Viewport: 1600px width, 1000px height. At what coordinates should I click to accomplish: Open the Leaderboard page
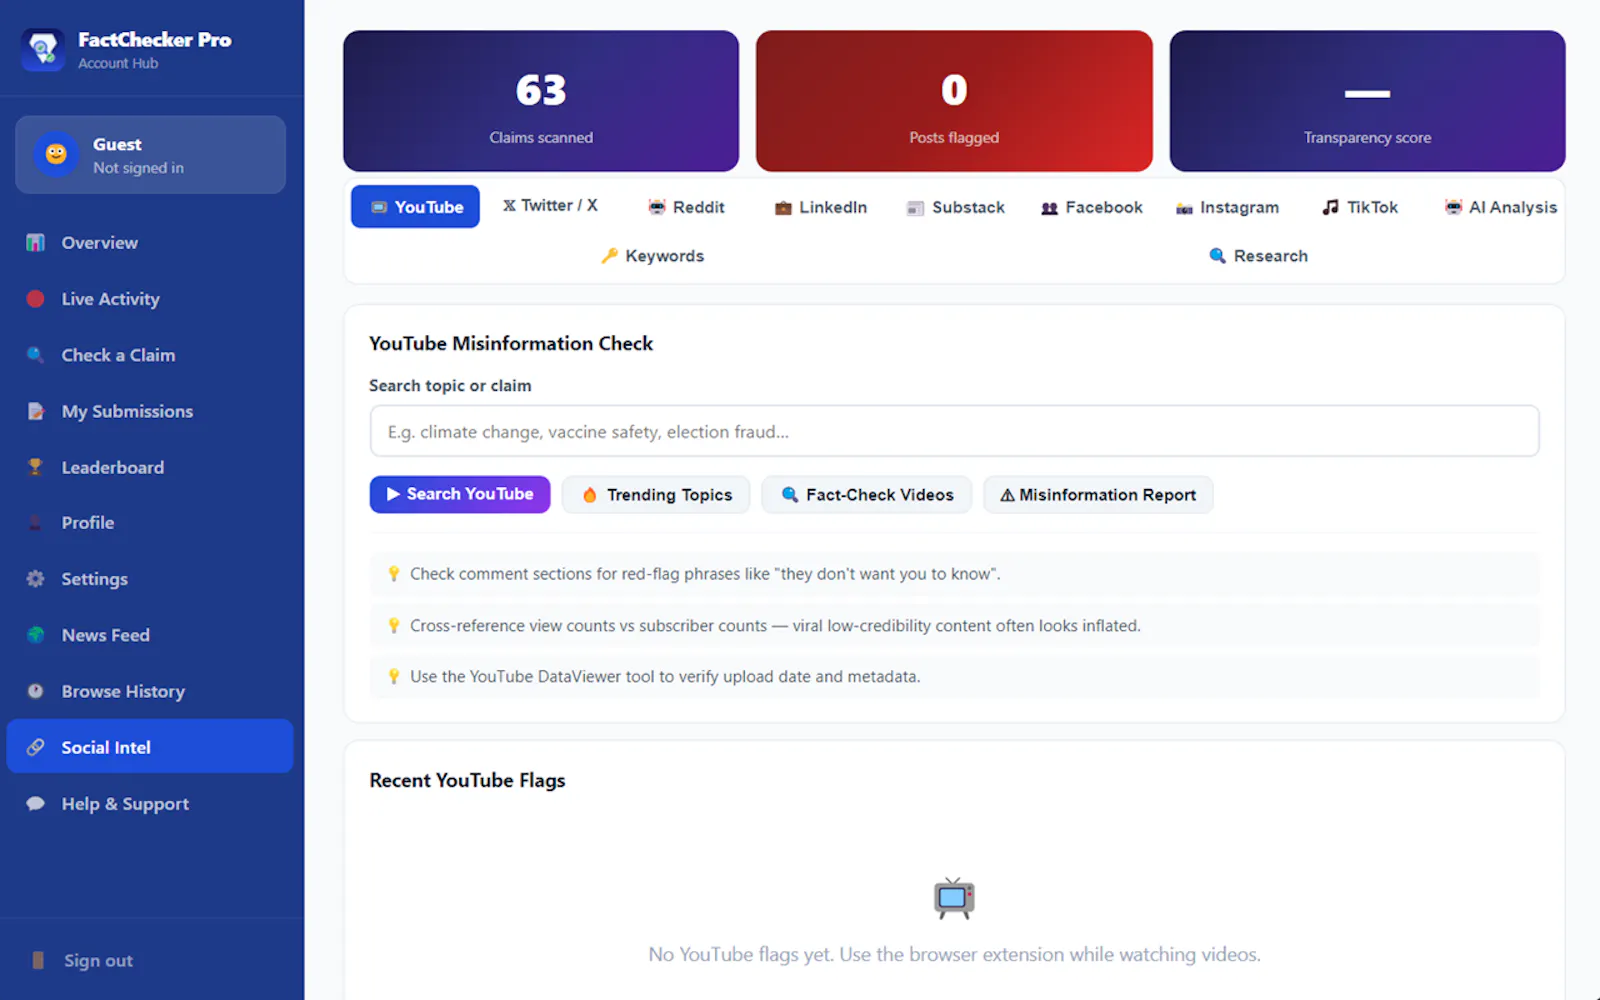click(x=150, y=467)
